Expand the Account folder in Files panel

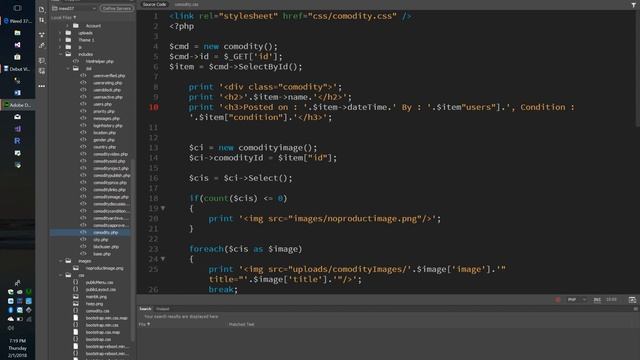[x=67, y=26]
